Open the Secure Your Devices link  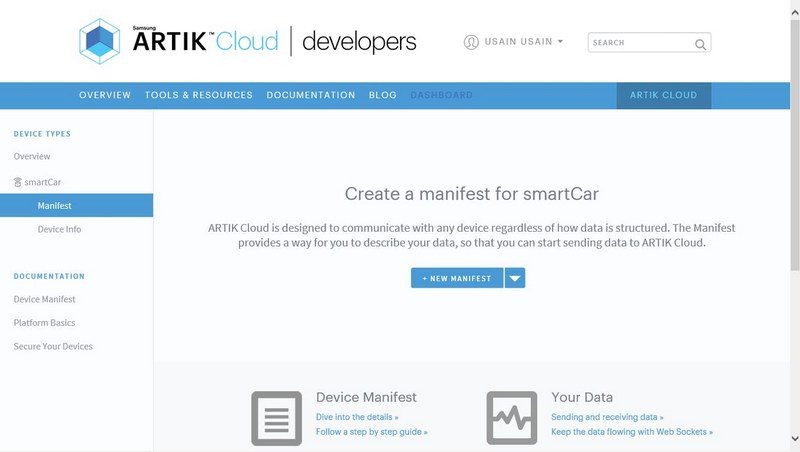53,346
